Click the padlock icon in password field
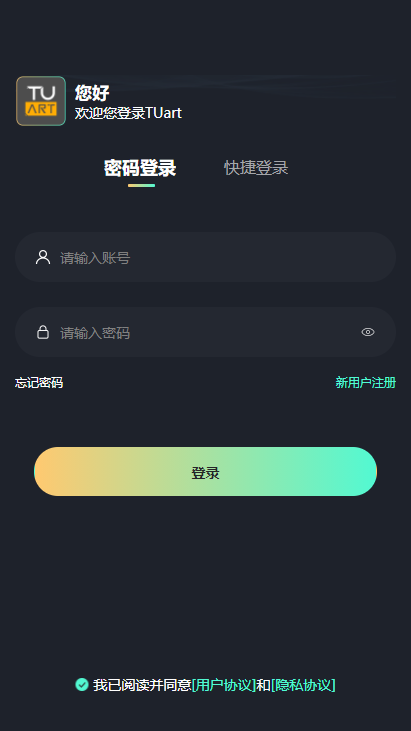 pos(43,332)
